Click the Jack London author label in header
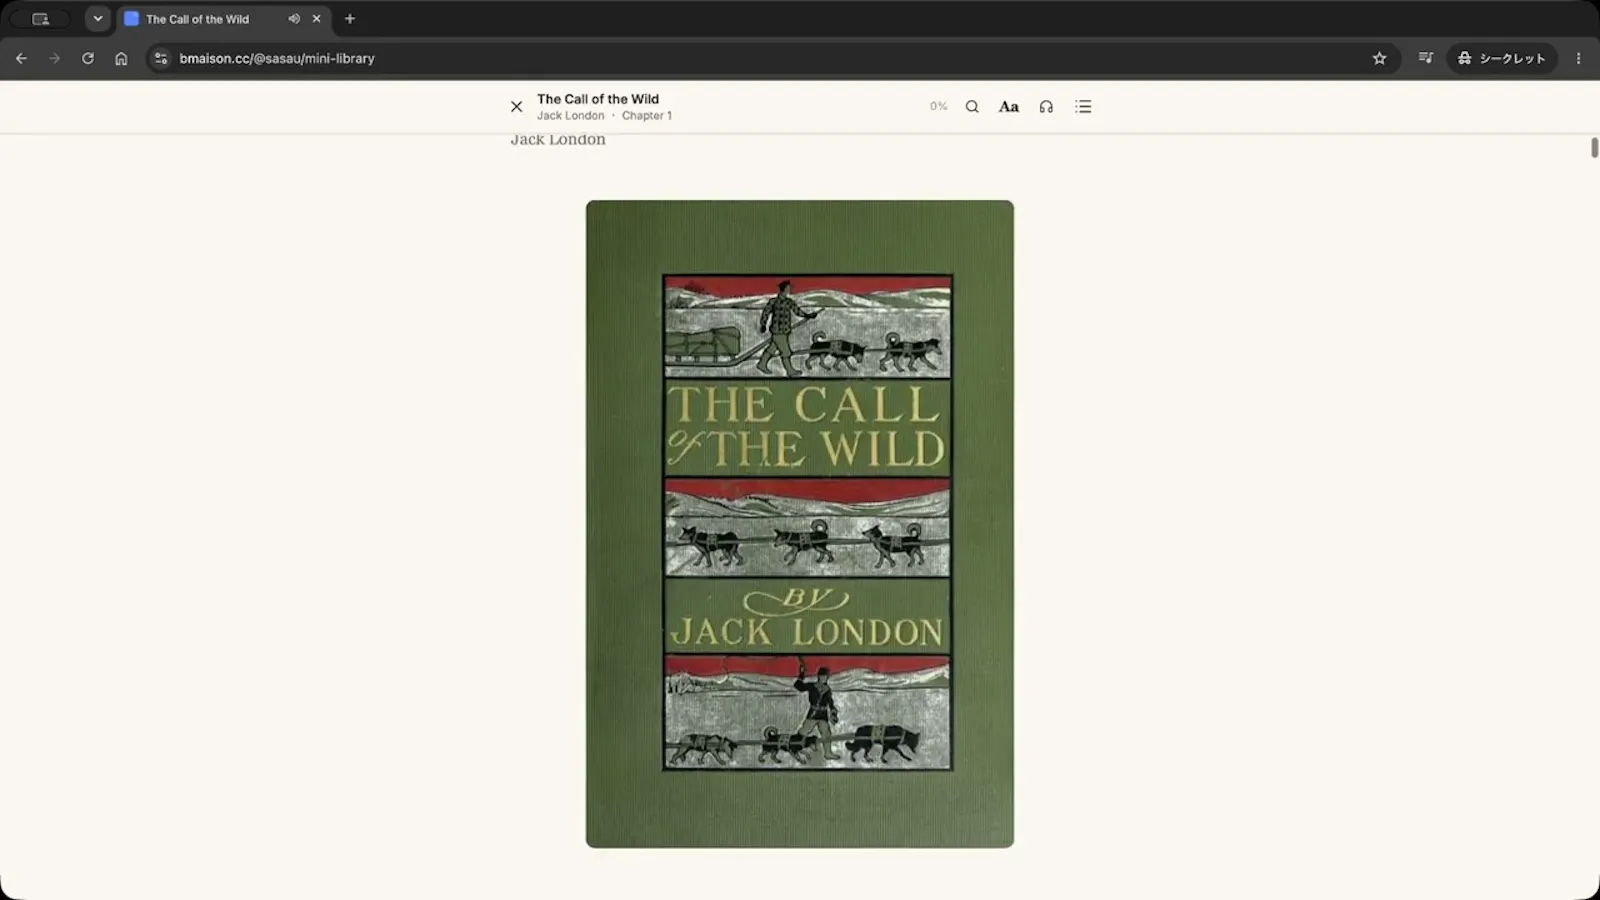 (x=570, y=116)
